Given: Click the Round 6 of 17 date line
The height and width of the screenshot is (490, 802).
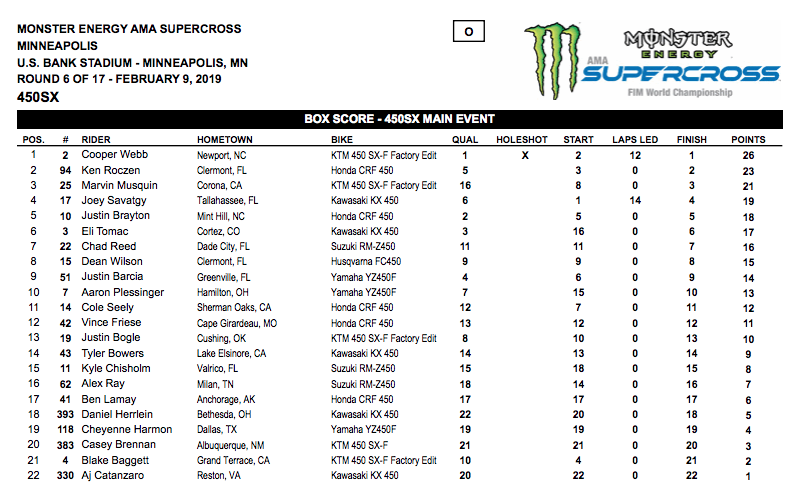Looking at the screenshot, I should click(x=118, y=80).
